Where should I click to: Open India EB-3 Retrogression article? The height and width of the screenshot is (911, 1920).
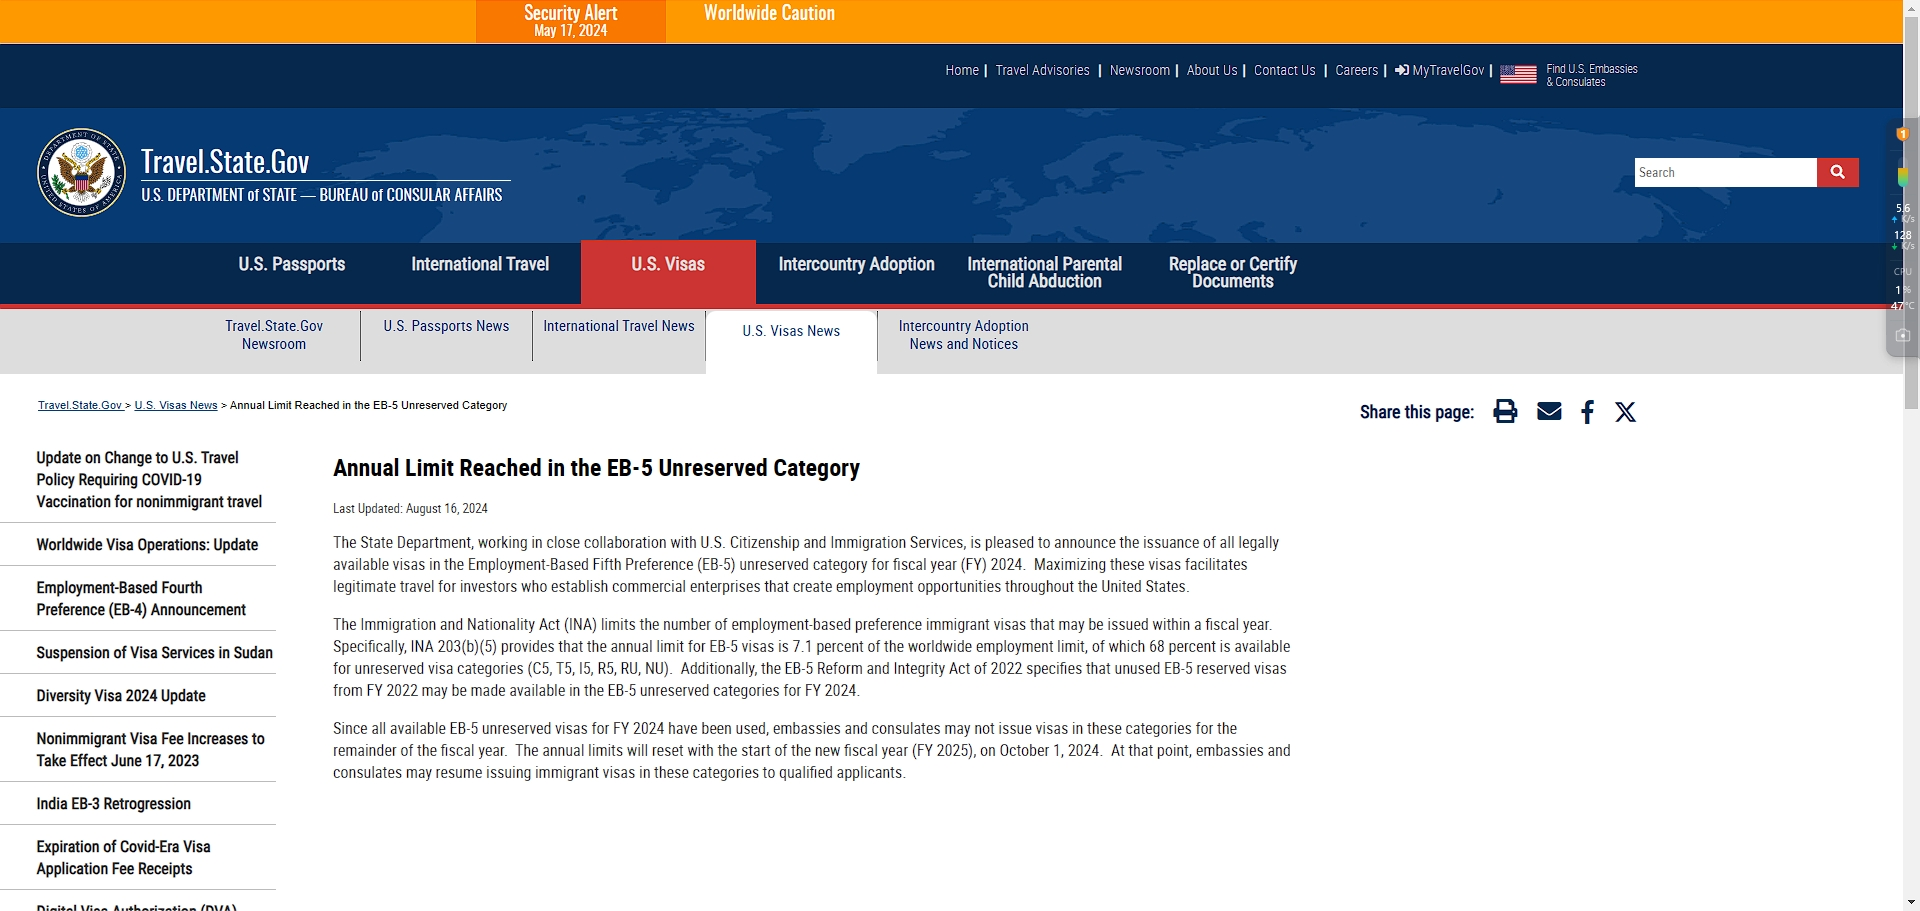click(x=113, y=804)
